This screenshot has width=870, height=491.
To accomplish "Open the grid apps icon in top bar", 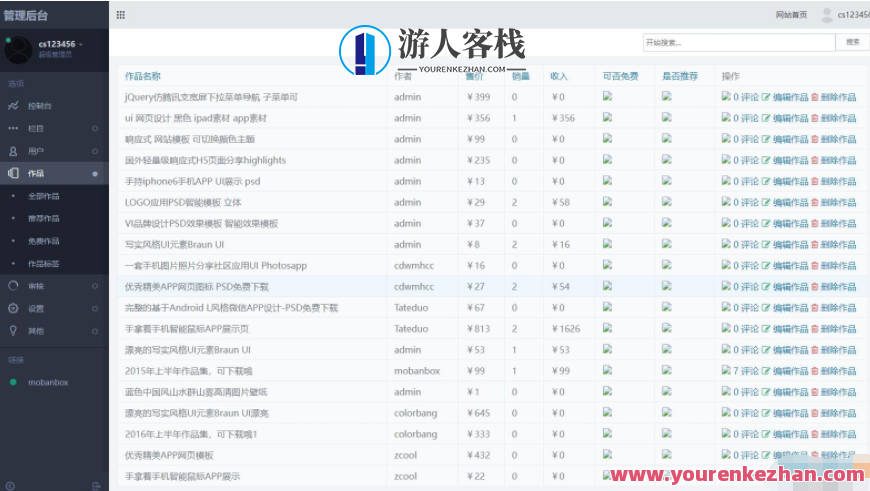I will coord(120,15).
